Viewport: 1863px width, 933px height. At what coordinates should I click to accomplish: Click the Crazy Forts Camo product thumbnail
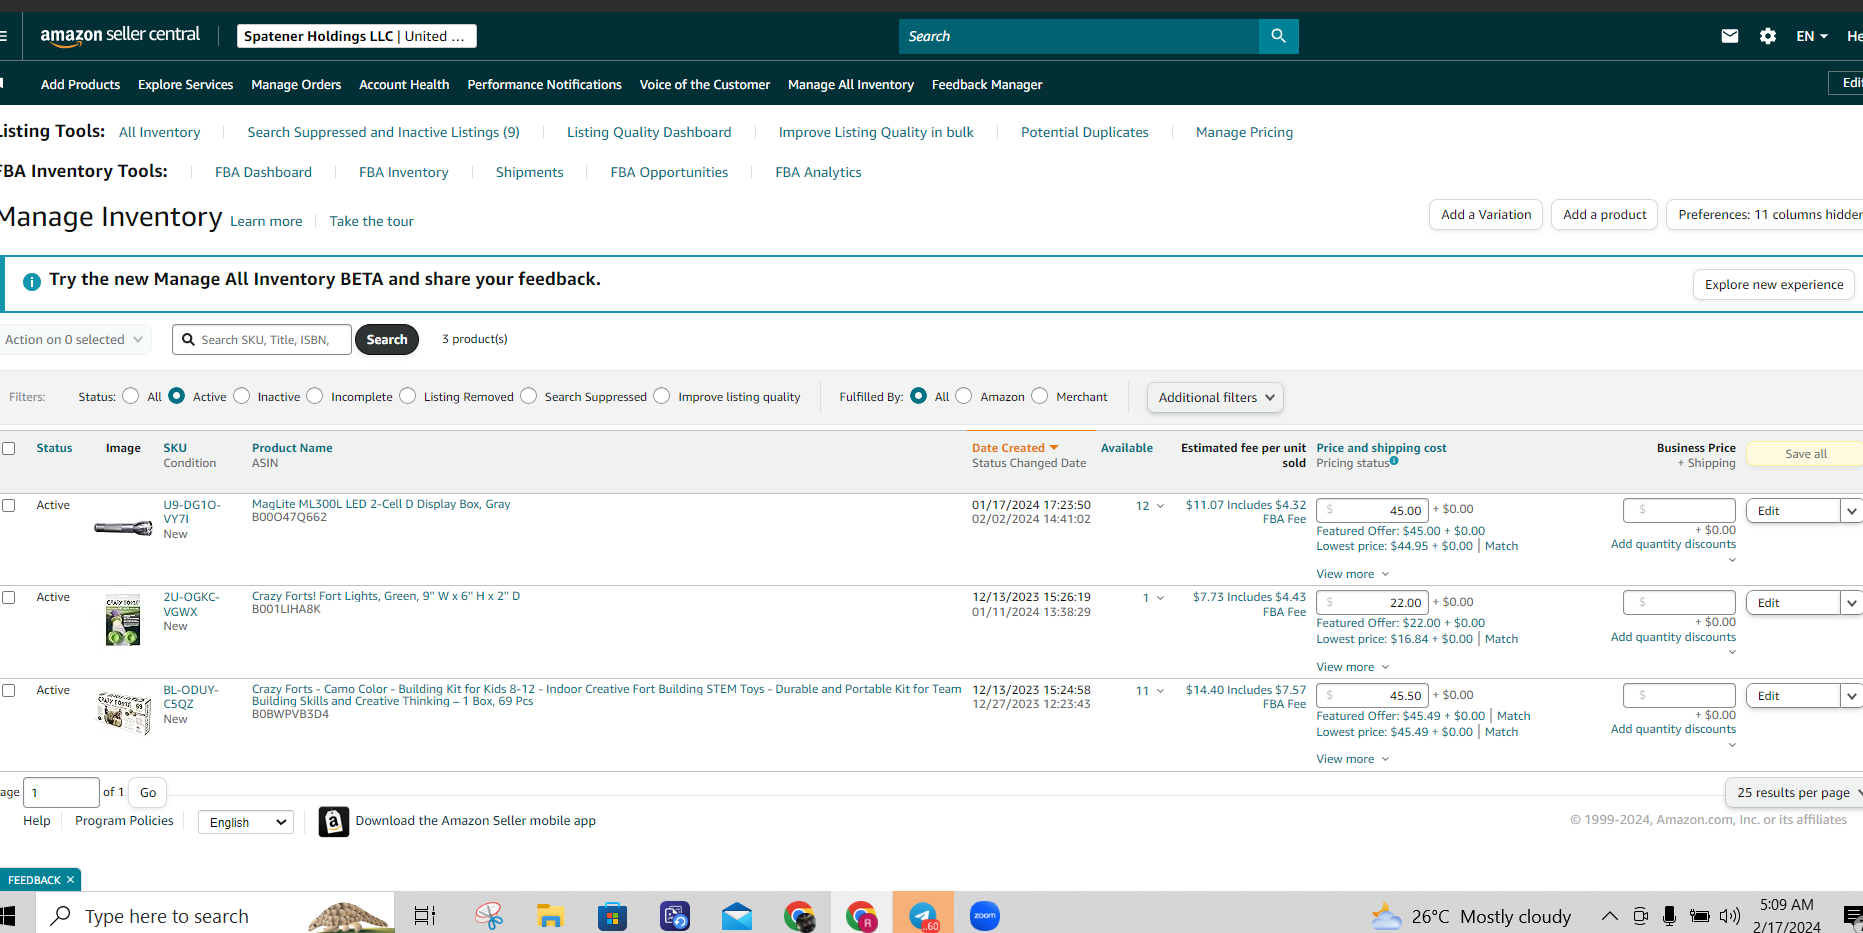pos(124,712)
